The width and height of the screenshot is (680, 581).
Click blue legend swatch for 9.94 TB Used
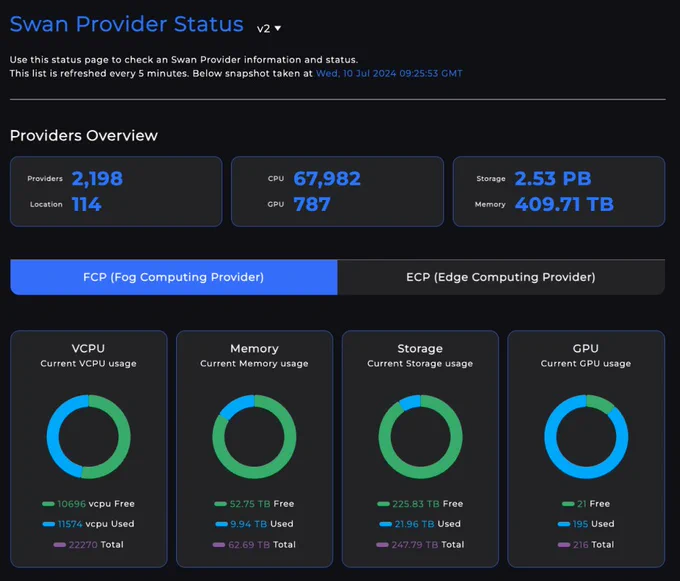(x=222, y=524)
